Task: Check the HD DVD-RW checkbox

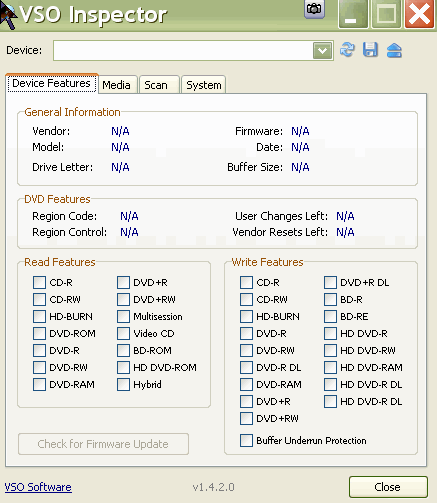Action: tap(330, 350)
